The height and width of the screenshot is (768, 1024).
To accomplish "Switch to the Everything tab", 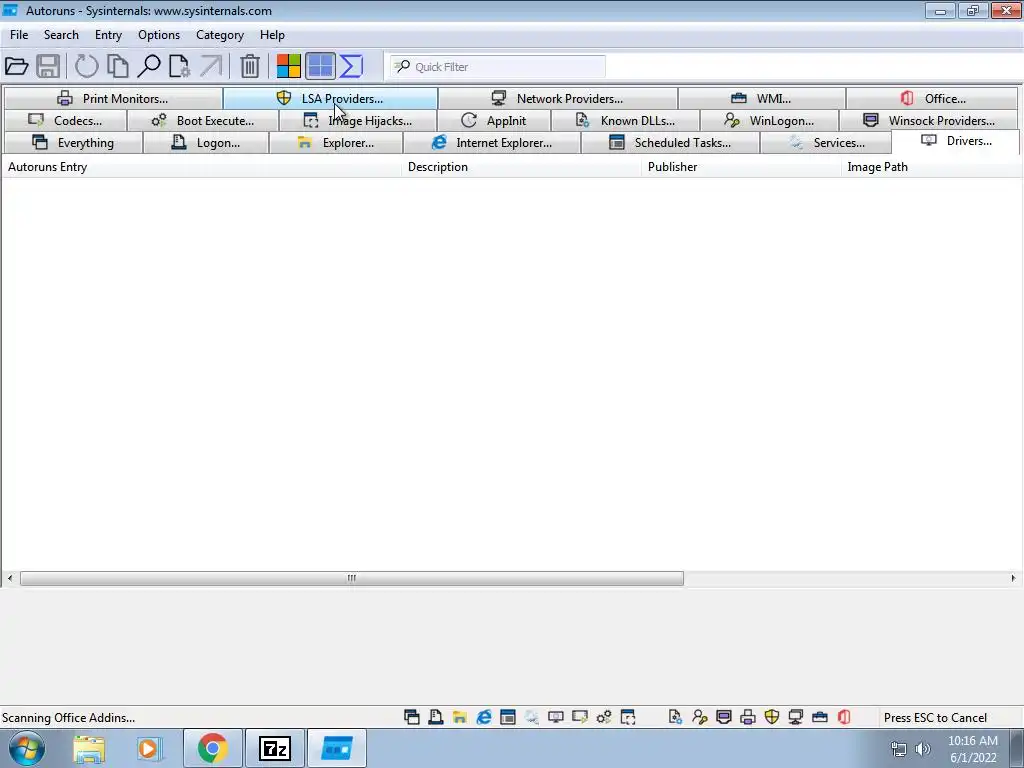I will (73, 143).
